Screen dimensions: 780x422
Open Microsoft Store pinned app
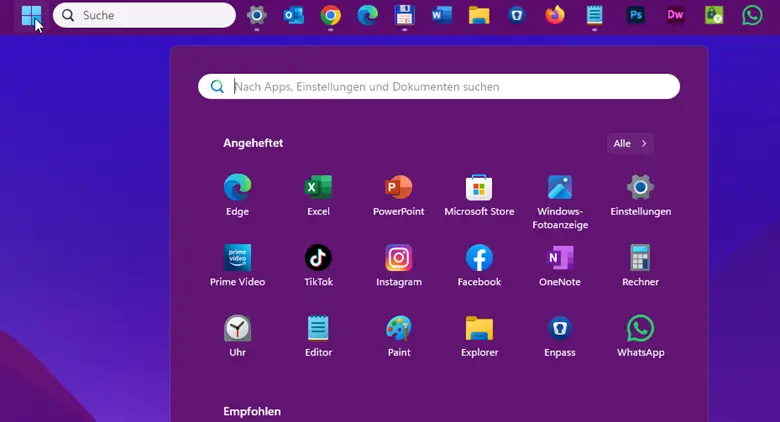coord(479,195)
